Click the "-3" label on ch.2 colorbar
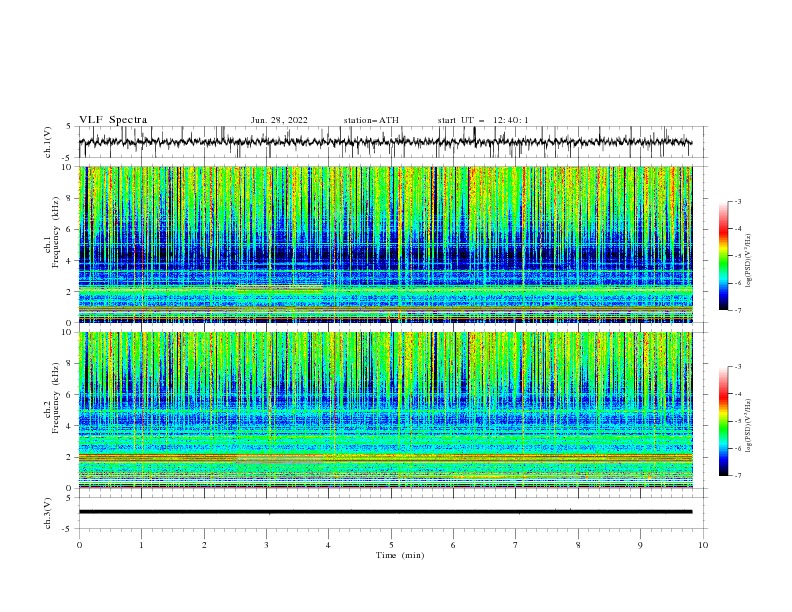Viewport: 792px width, 612px height. tap(737, 367)
